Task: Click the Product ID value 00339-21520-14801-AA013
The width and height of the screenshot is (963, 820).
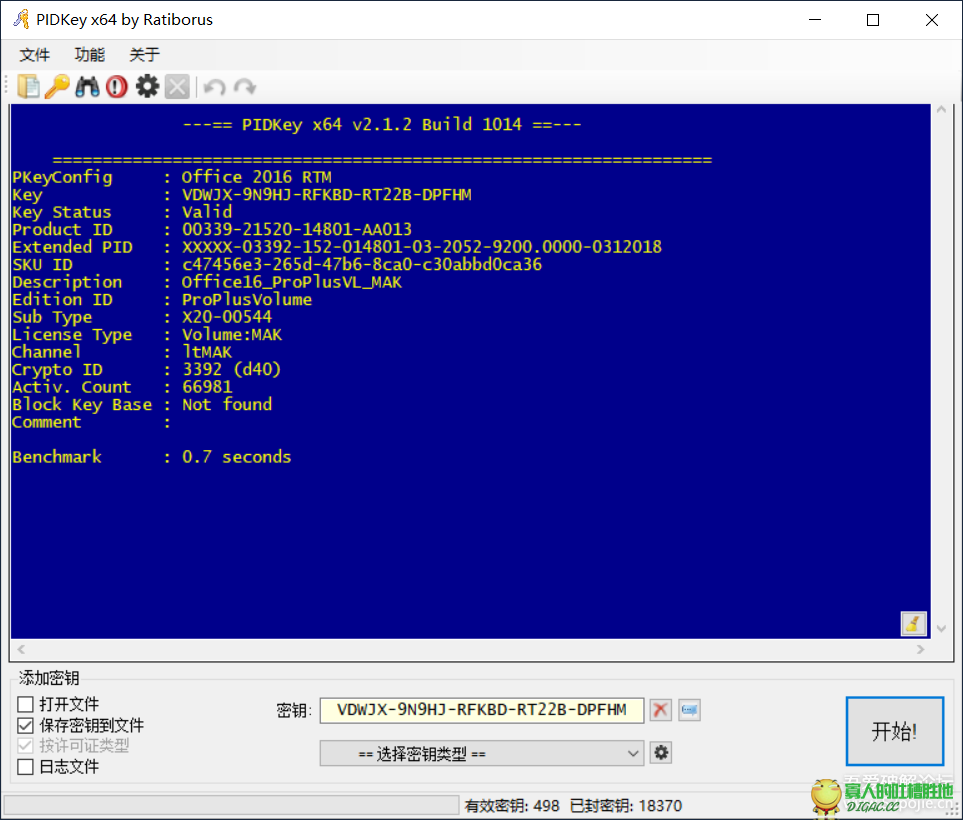Action: coord(297,230)
